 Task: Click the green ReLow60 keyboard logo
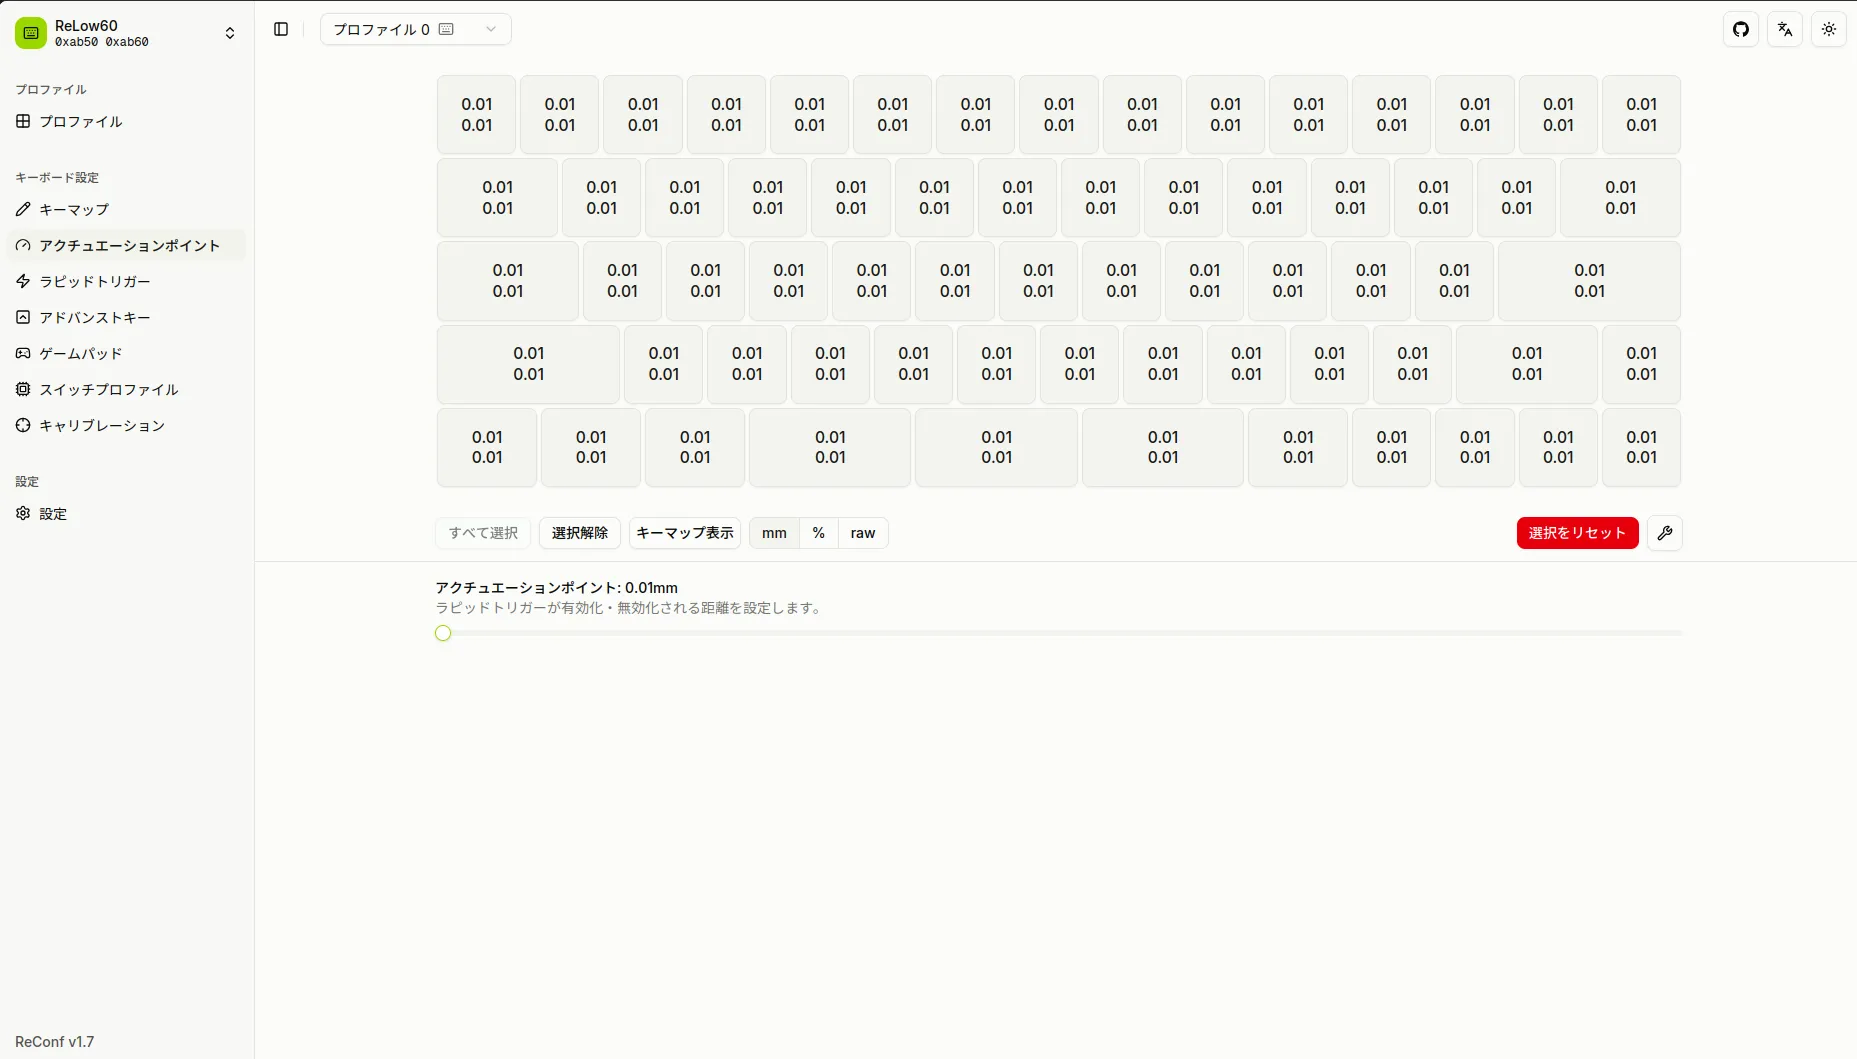[x=31, y=33]
